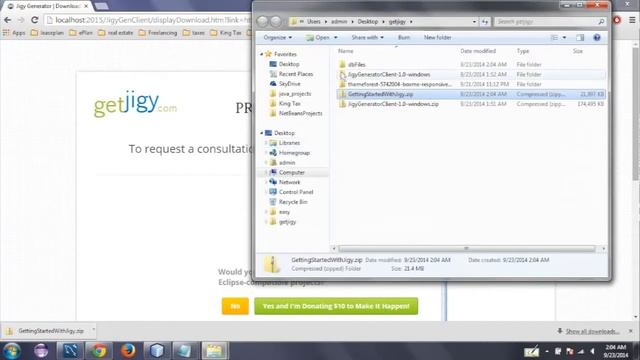Image resolution: width=640 pixels, height=360 pixels.
Task: Click Change your view icon in Explorer
Action: tap(554, 38)
